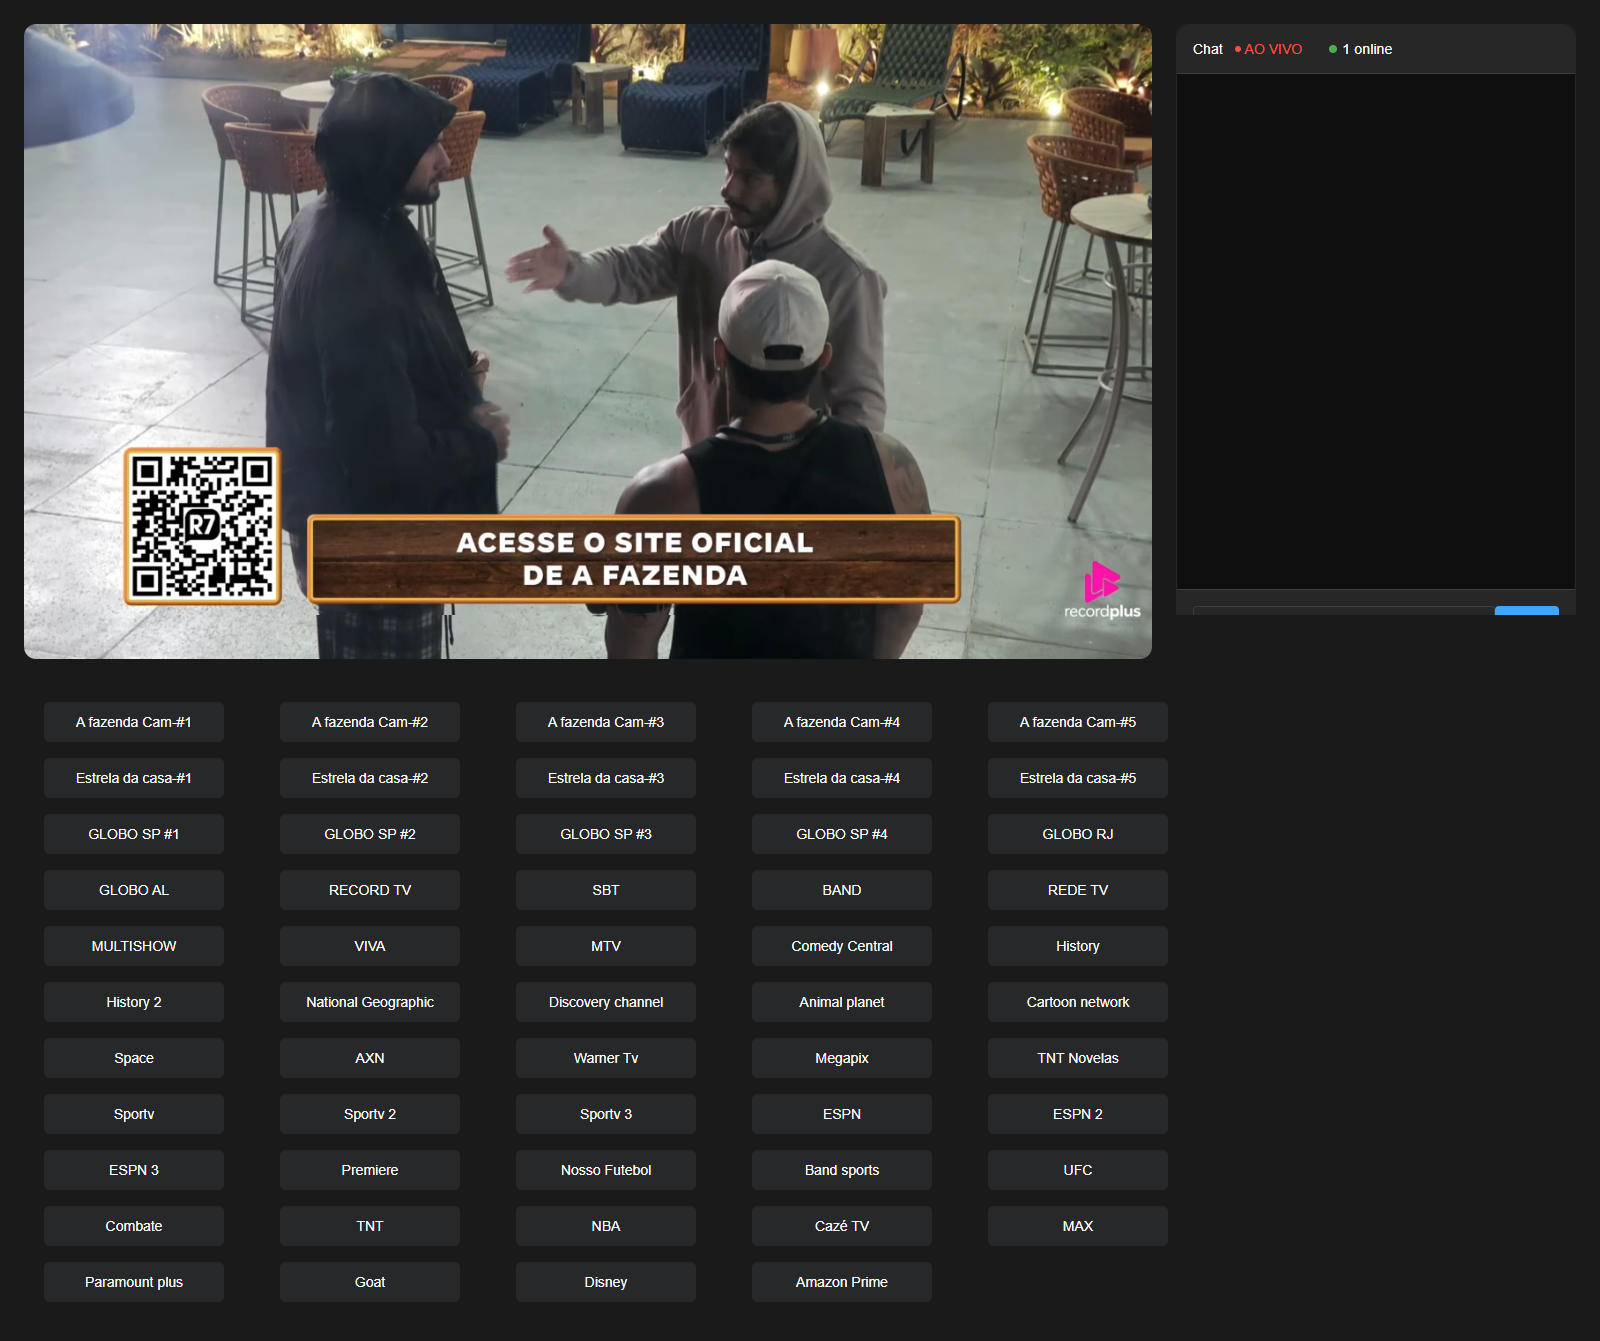Open Estrela da casa-#2 stream
1600x1341 pixels.
(x=369, y=778)
